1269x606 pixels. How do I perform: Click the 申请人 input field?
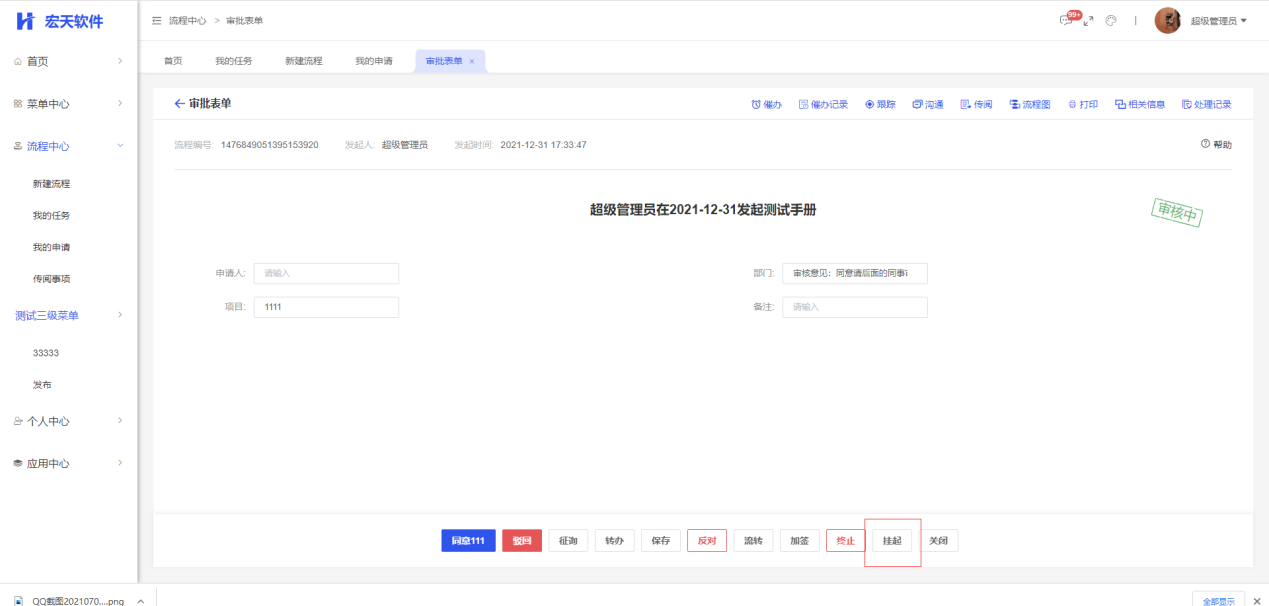pyautogui.click(x=326, y=273)
